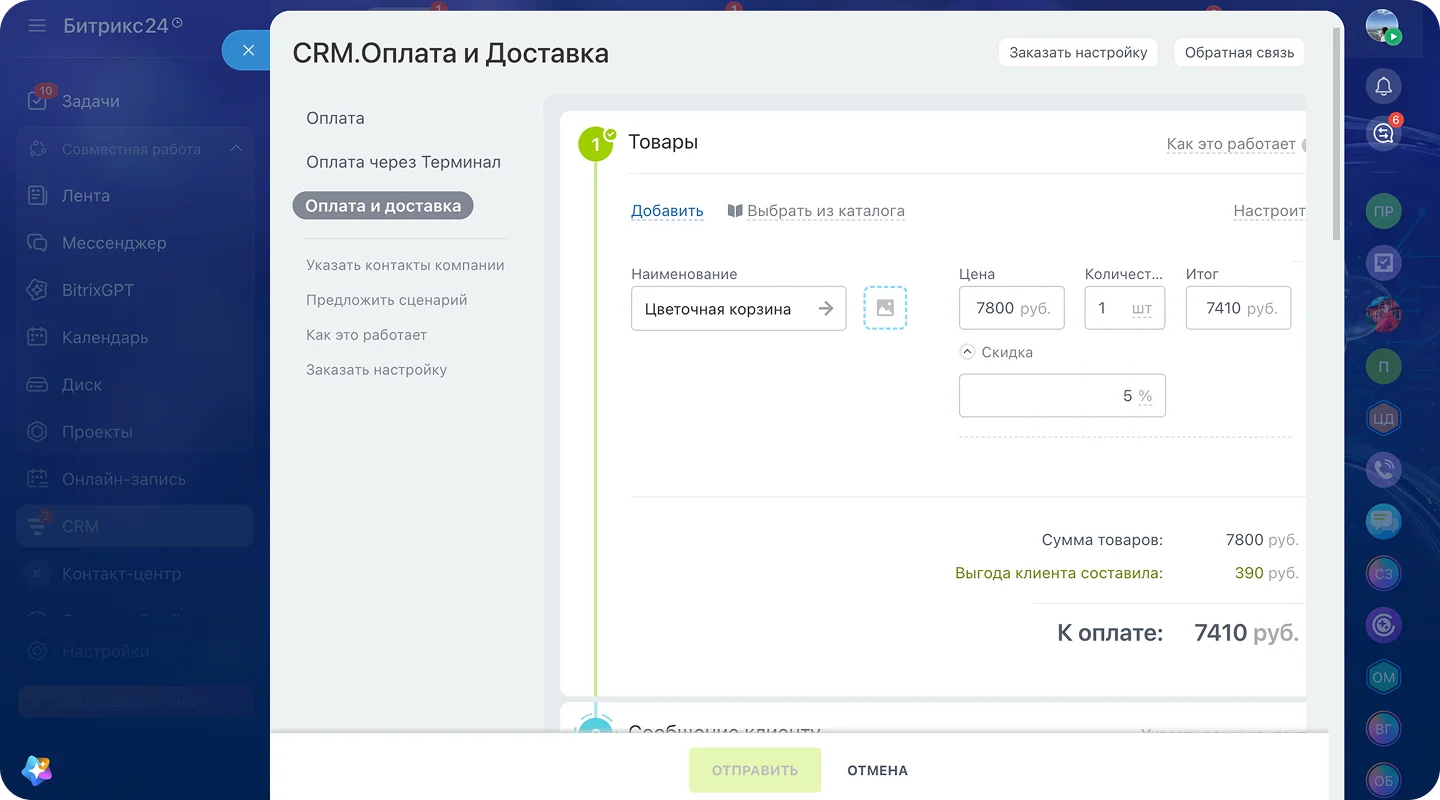Click the ОТМЕНА button
The image size is (1440, 800).
(877, 770)
